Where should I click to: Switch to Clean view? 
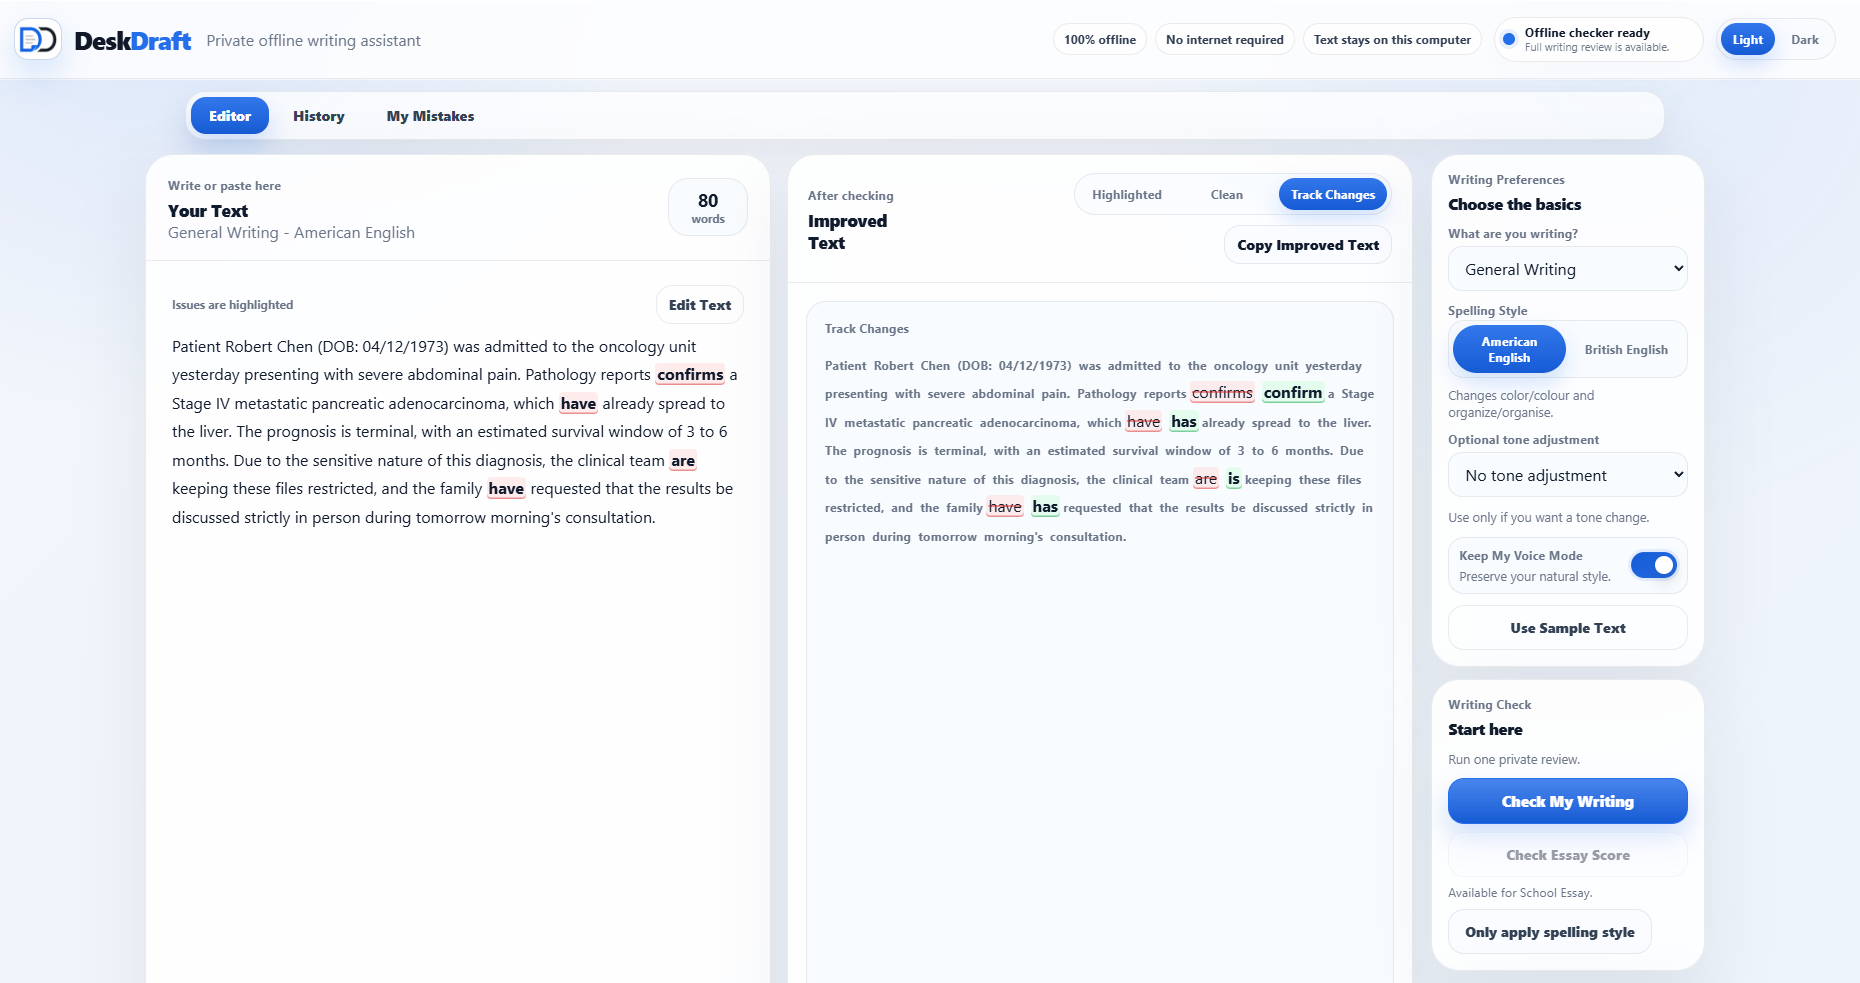[1227, 195]
